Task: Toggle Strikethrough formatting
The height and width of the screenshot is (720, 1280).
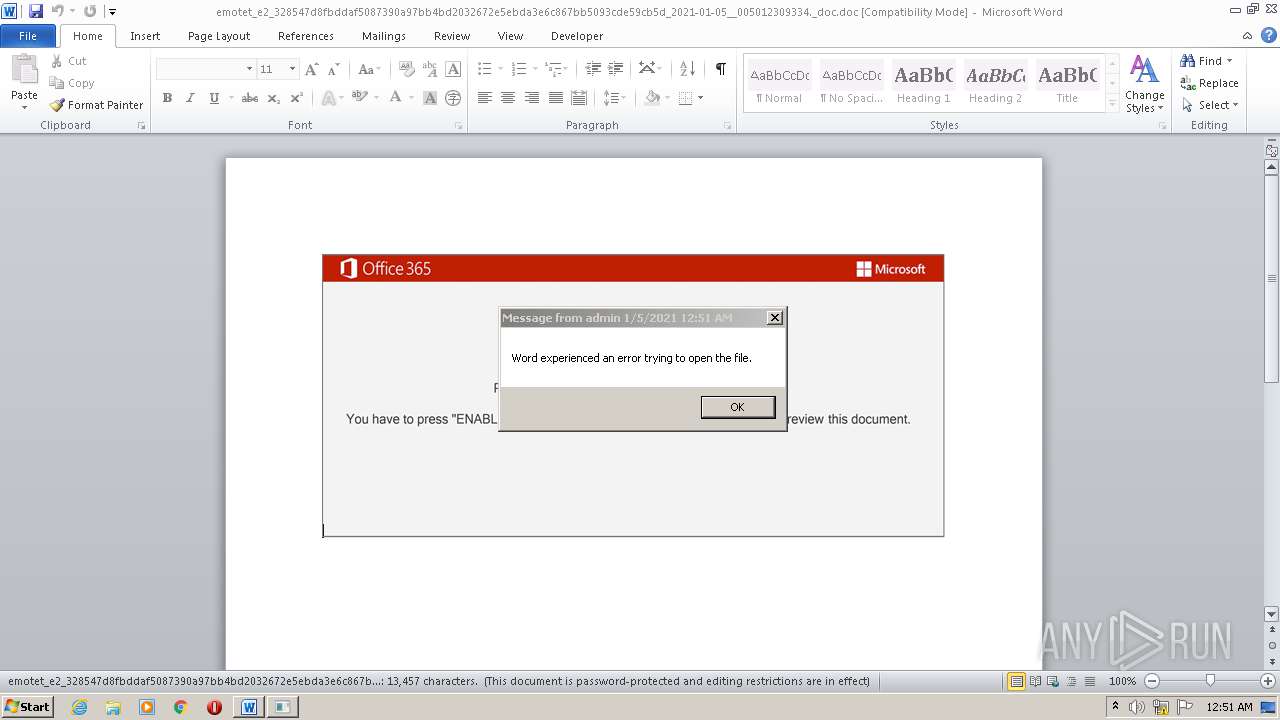Action: click(x=250, y=98)
